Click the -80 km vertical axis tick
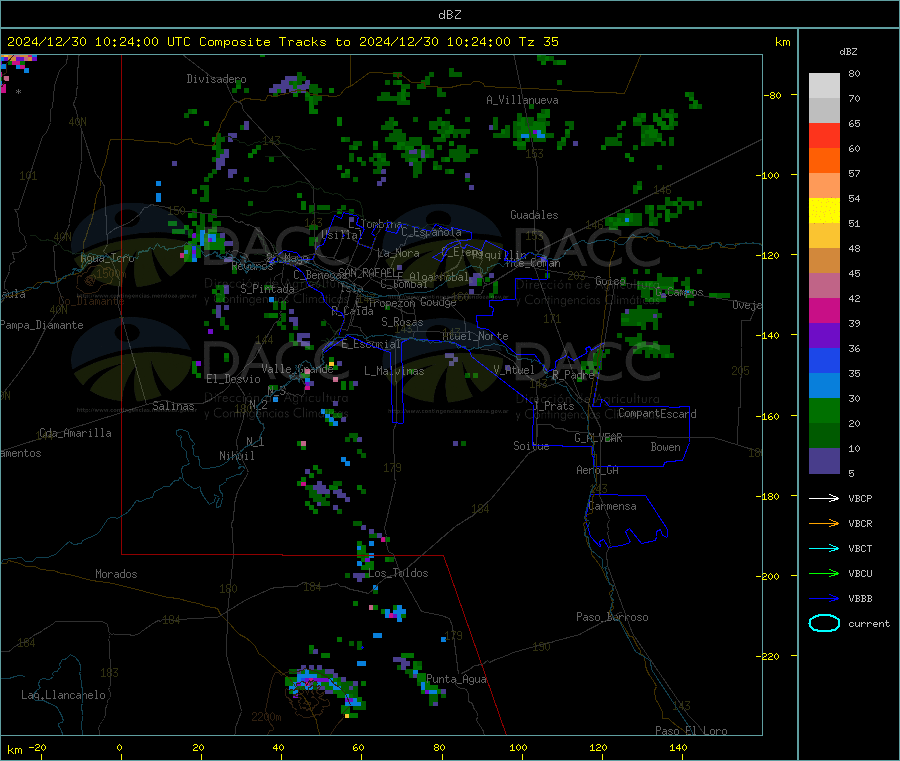This screenshot has height=761, width=900. click(773, 95)
